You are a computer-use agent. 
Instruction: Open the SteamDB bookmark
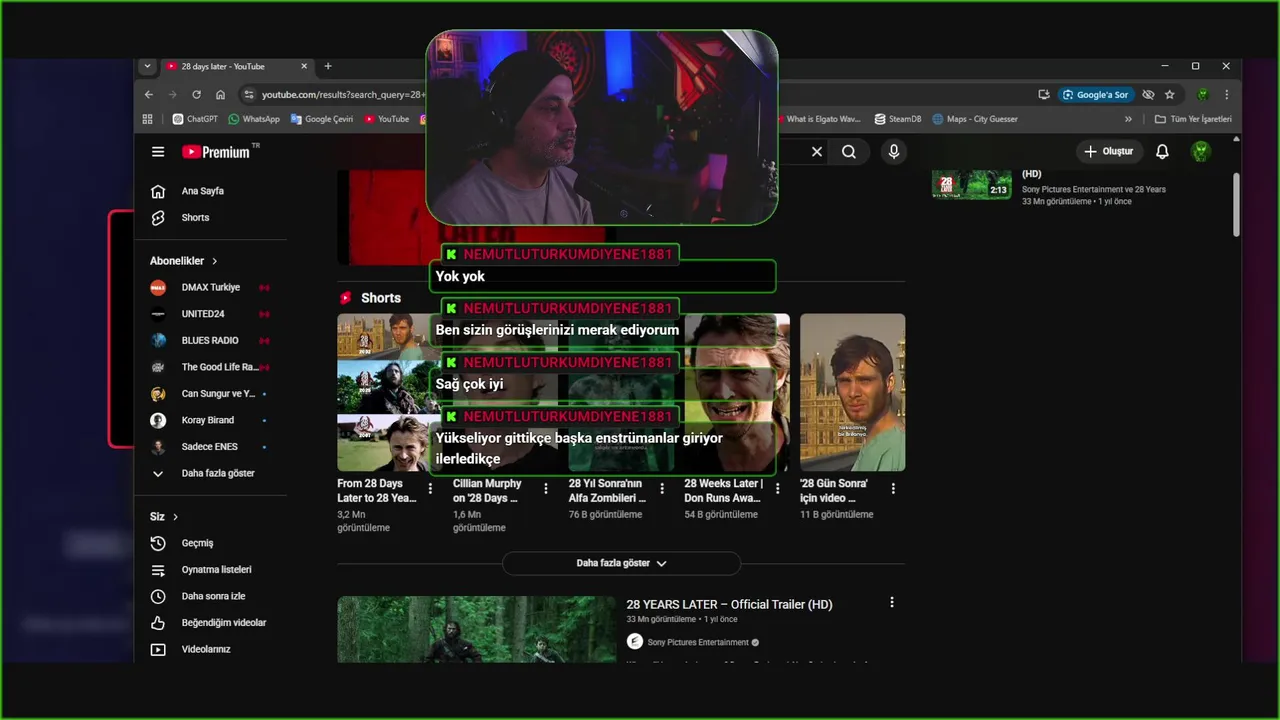pyautogui.click(x=897, y=119)
